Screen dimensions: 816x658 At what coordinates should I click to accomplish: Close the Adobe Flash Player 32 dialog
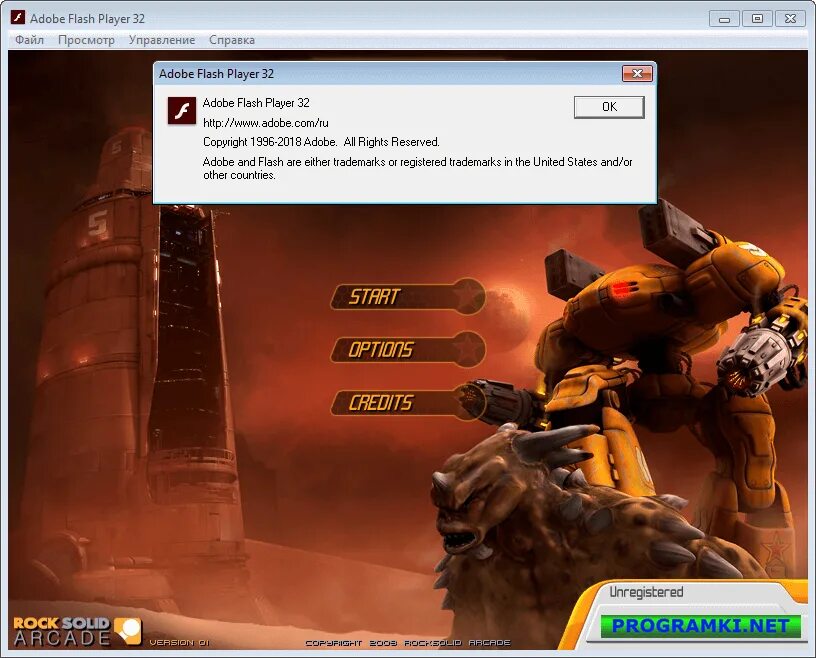637,74
